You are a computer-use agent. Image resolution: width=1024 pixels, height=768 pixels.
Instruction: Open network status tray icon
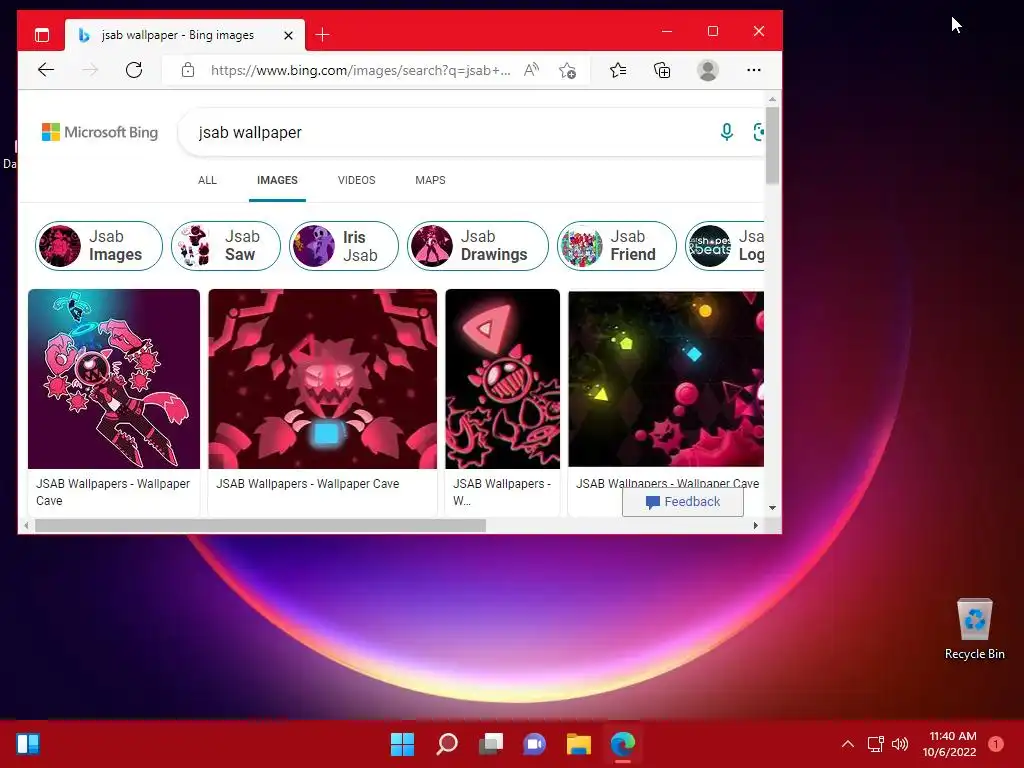875,744
